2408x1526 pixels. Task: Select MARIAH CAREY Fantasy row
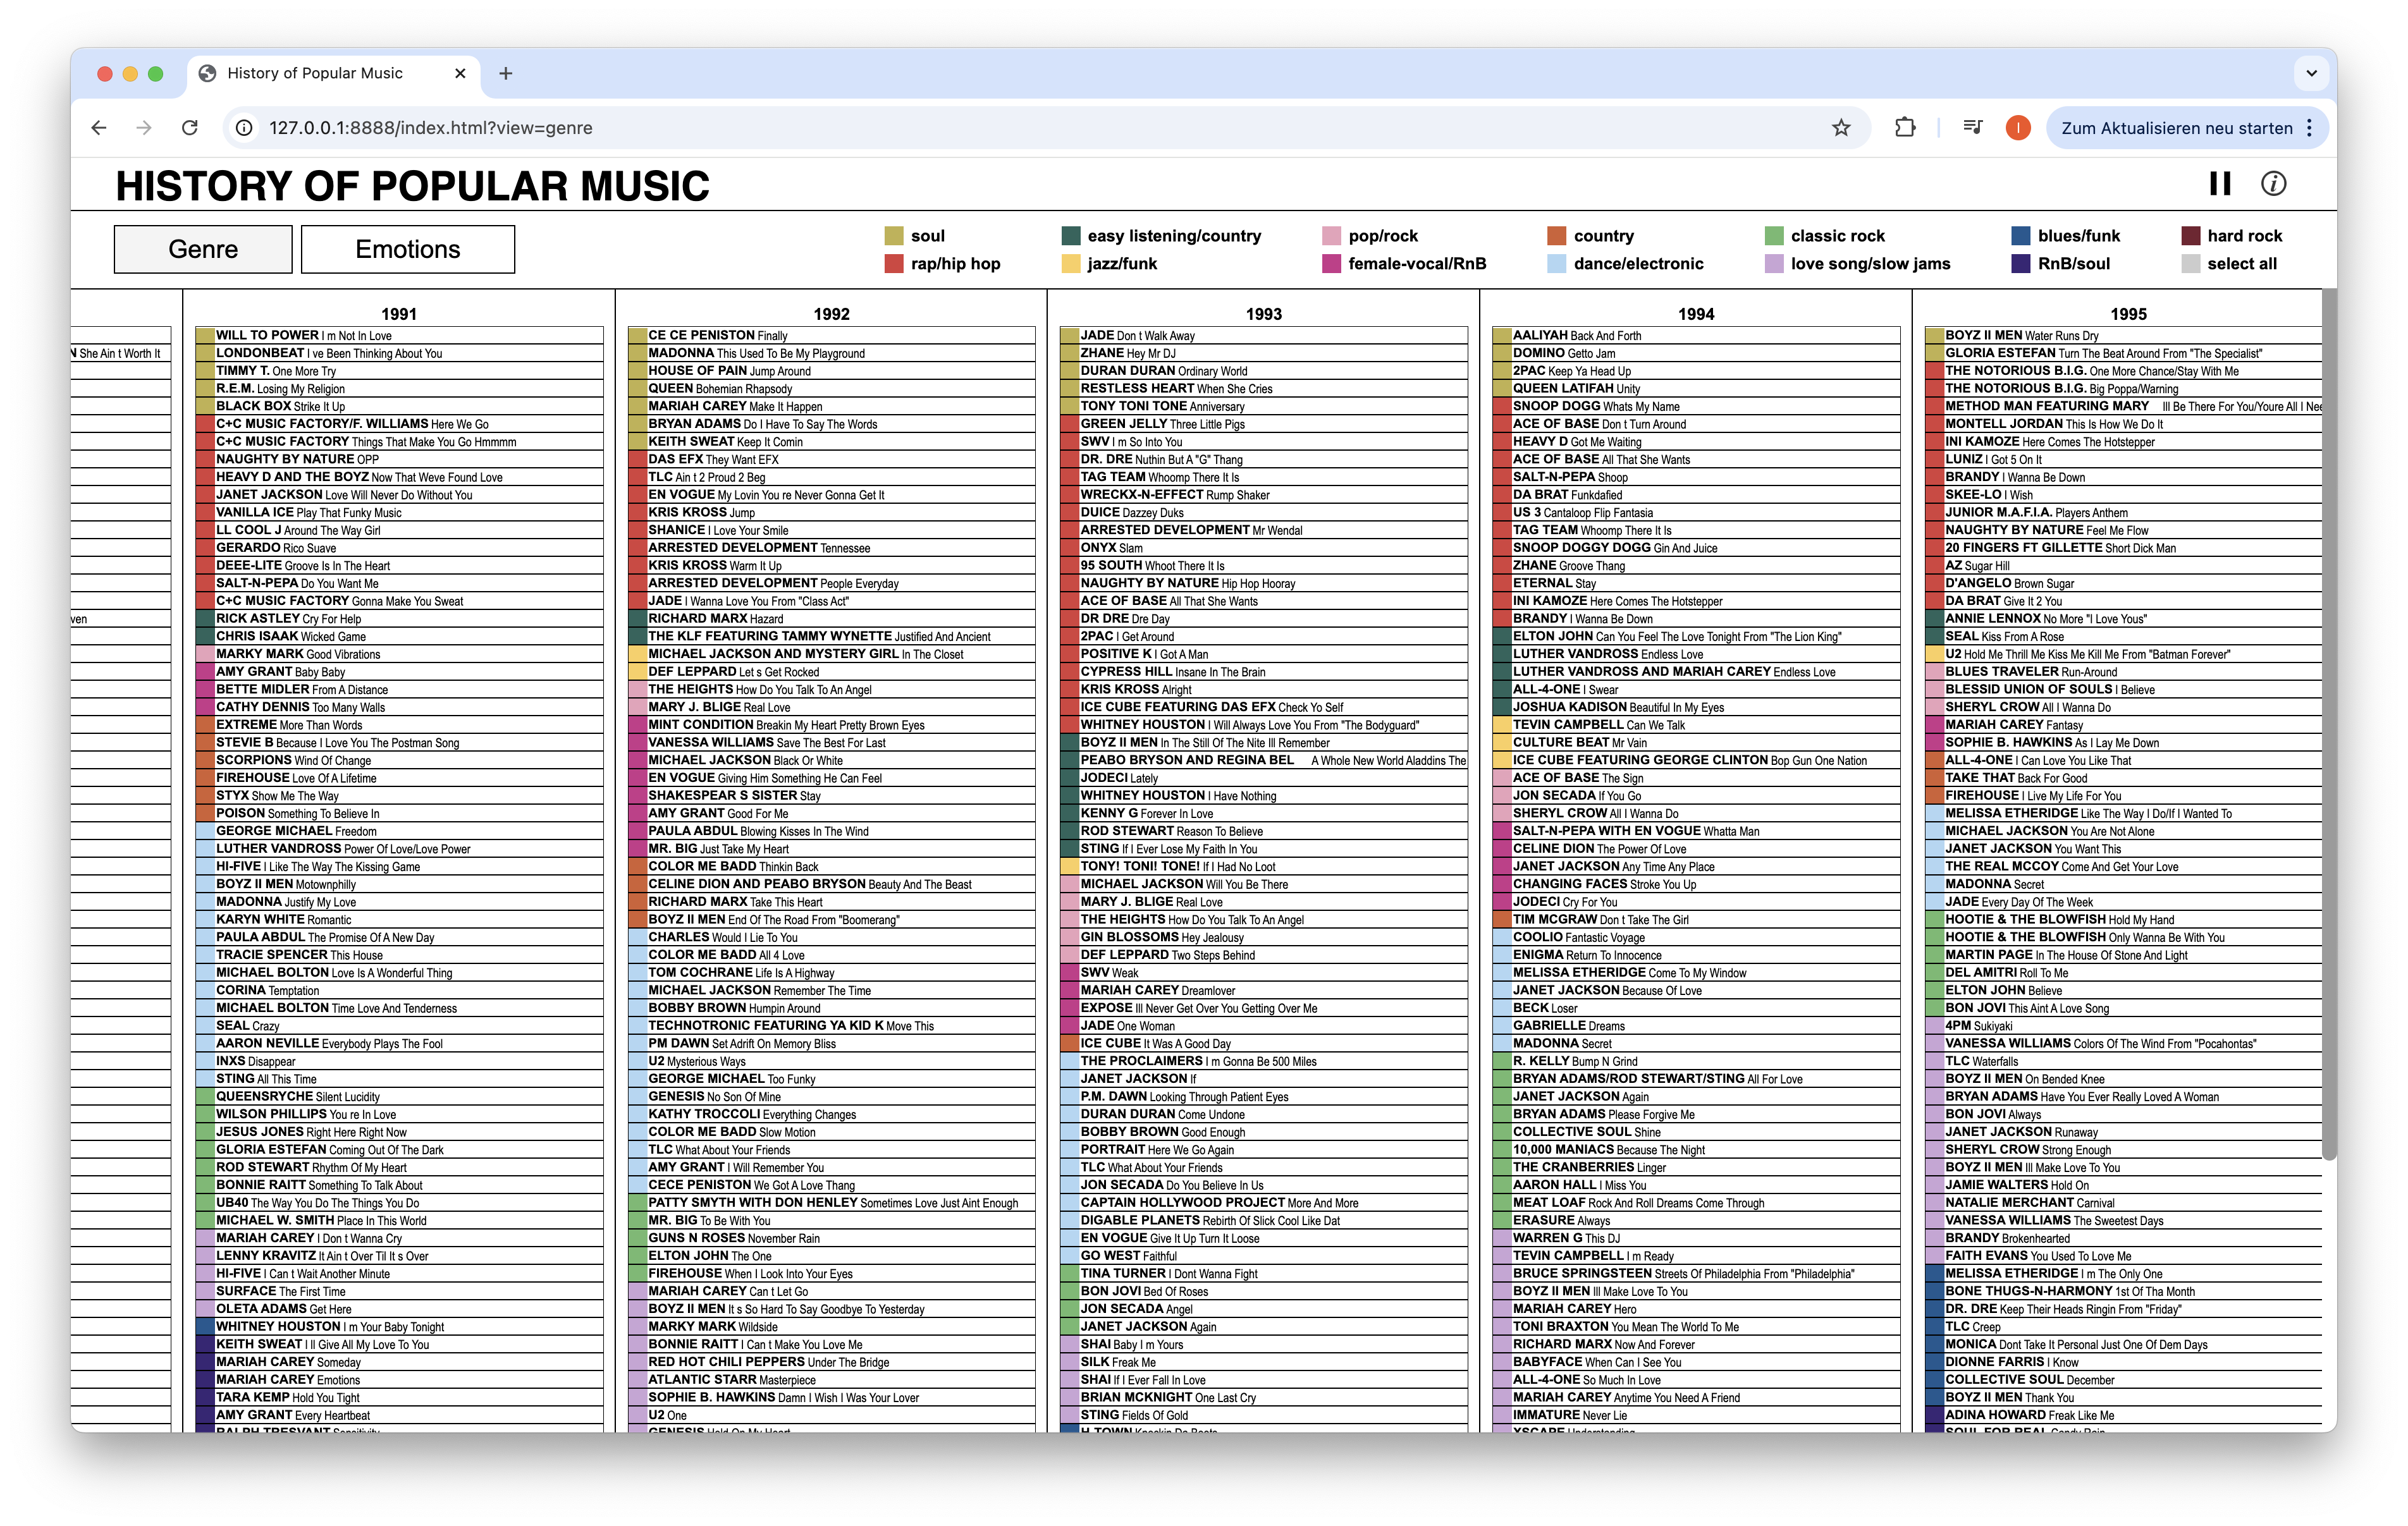pyautogui.click(x=2124, y=726)
